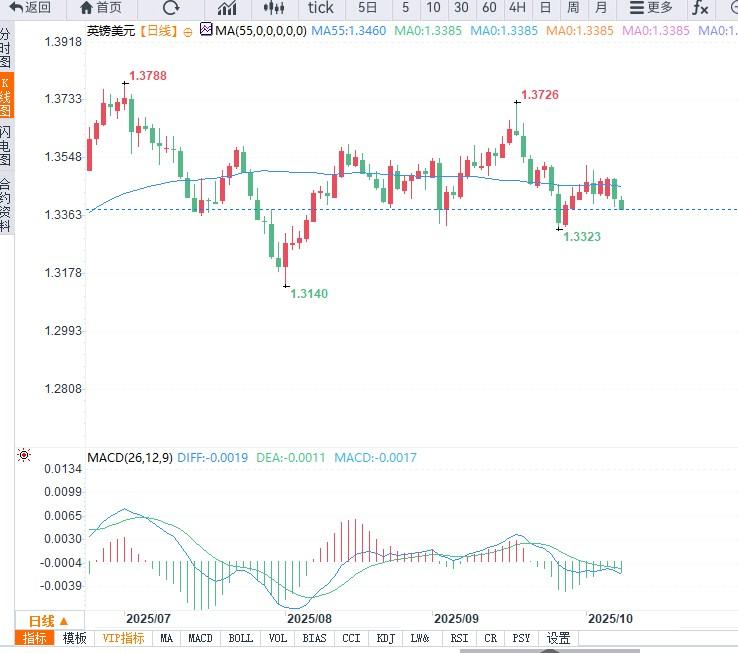Open the 更多 menu
The height and width of the screenshot is (653, 738).
click(x=651, y=8)
